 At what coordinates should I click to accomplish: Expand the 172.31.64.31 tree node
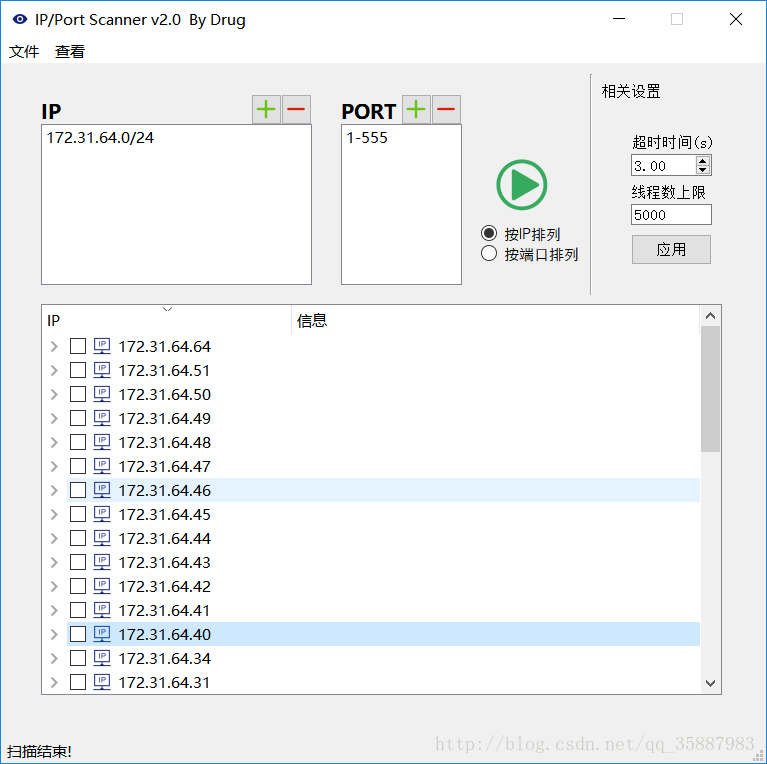[54, 682]
